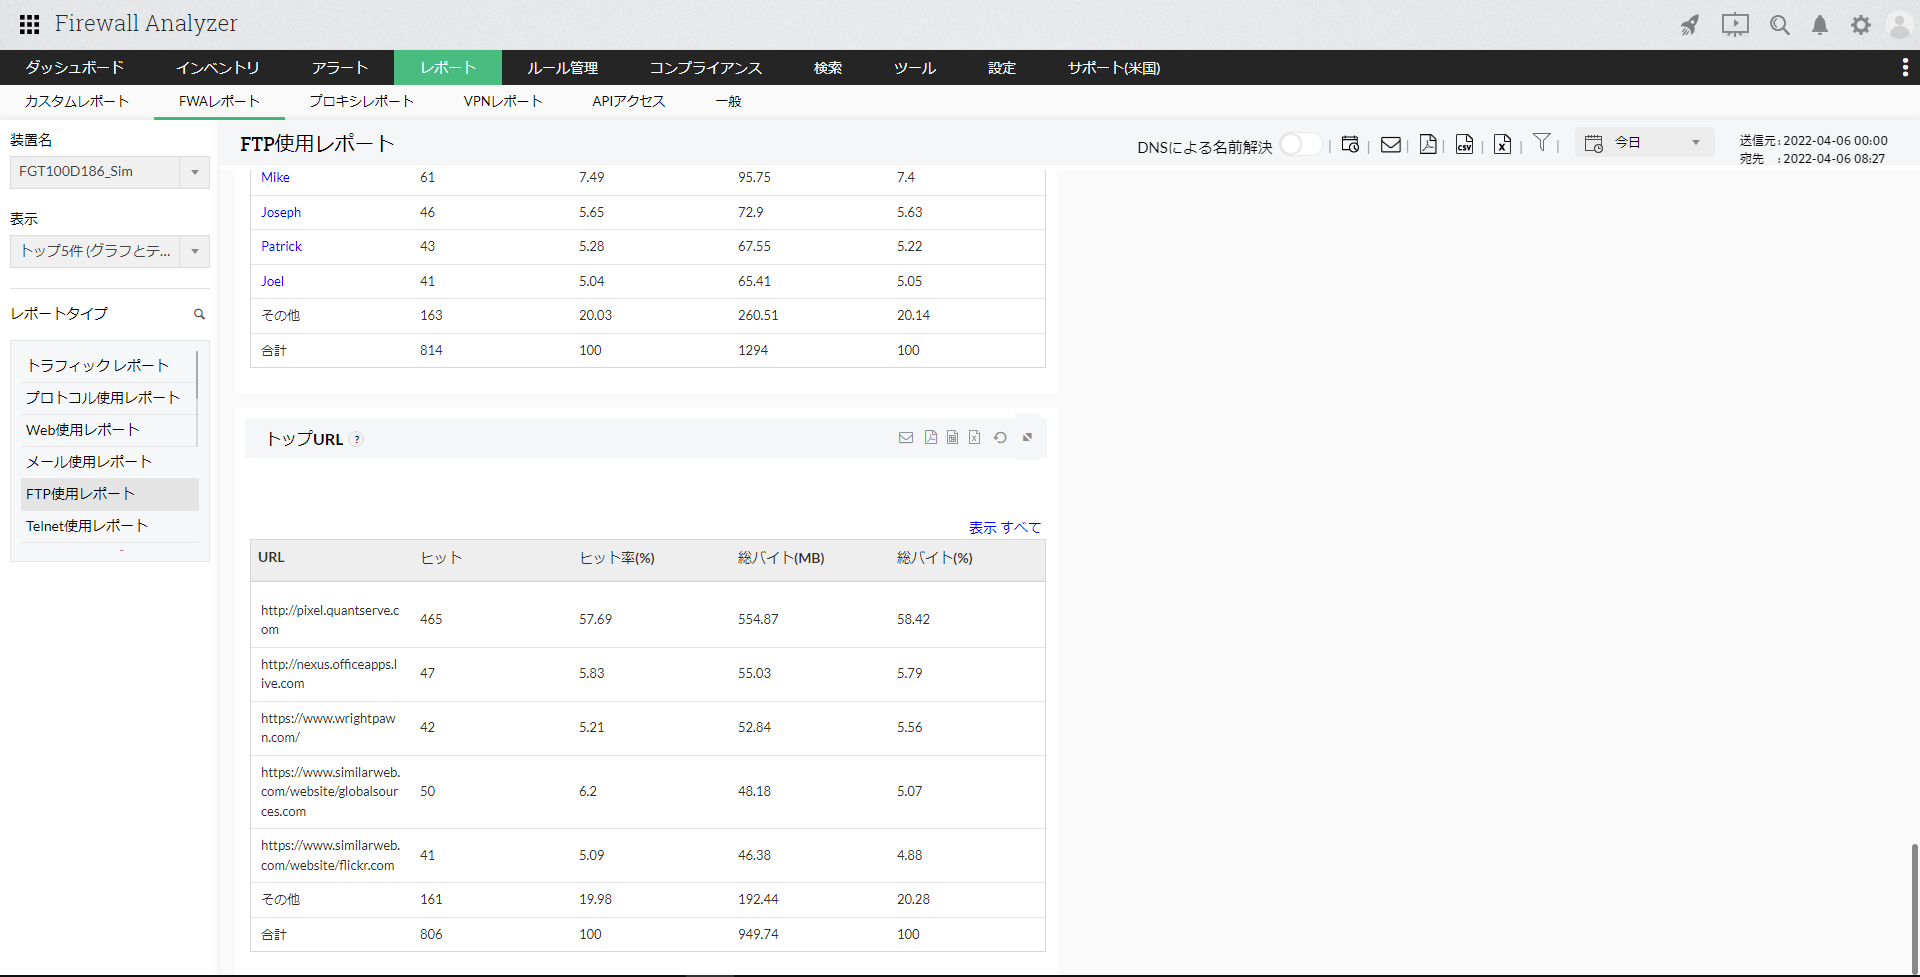Open the vertical three-dot menu
The height and width of the screenshot is (977, 1920).
coord(1905,67)
